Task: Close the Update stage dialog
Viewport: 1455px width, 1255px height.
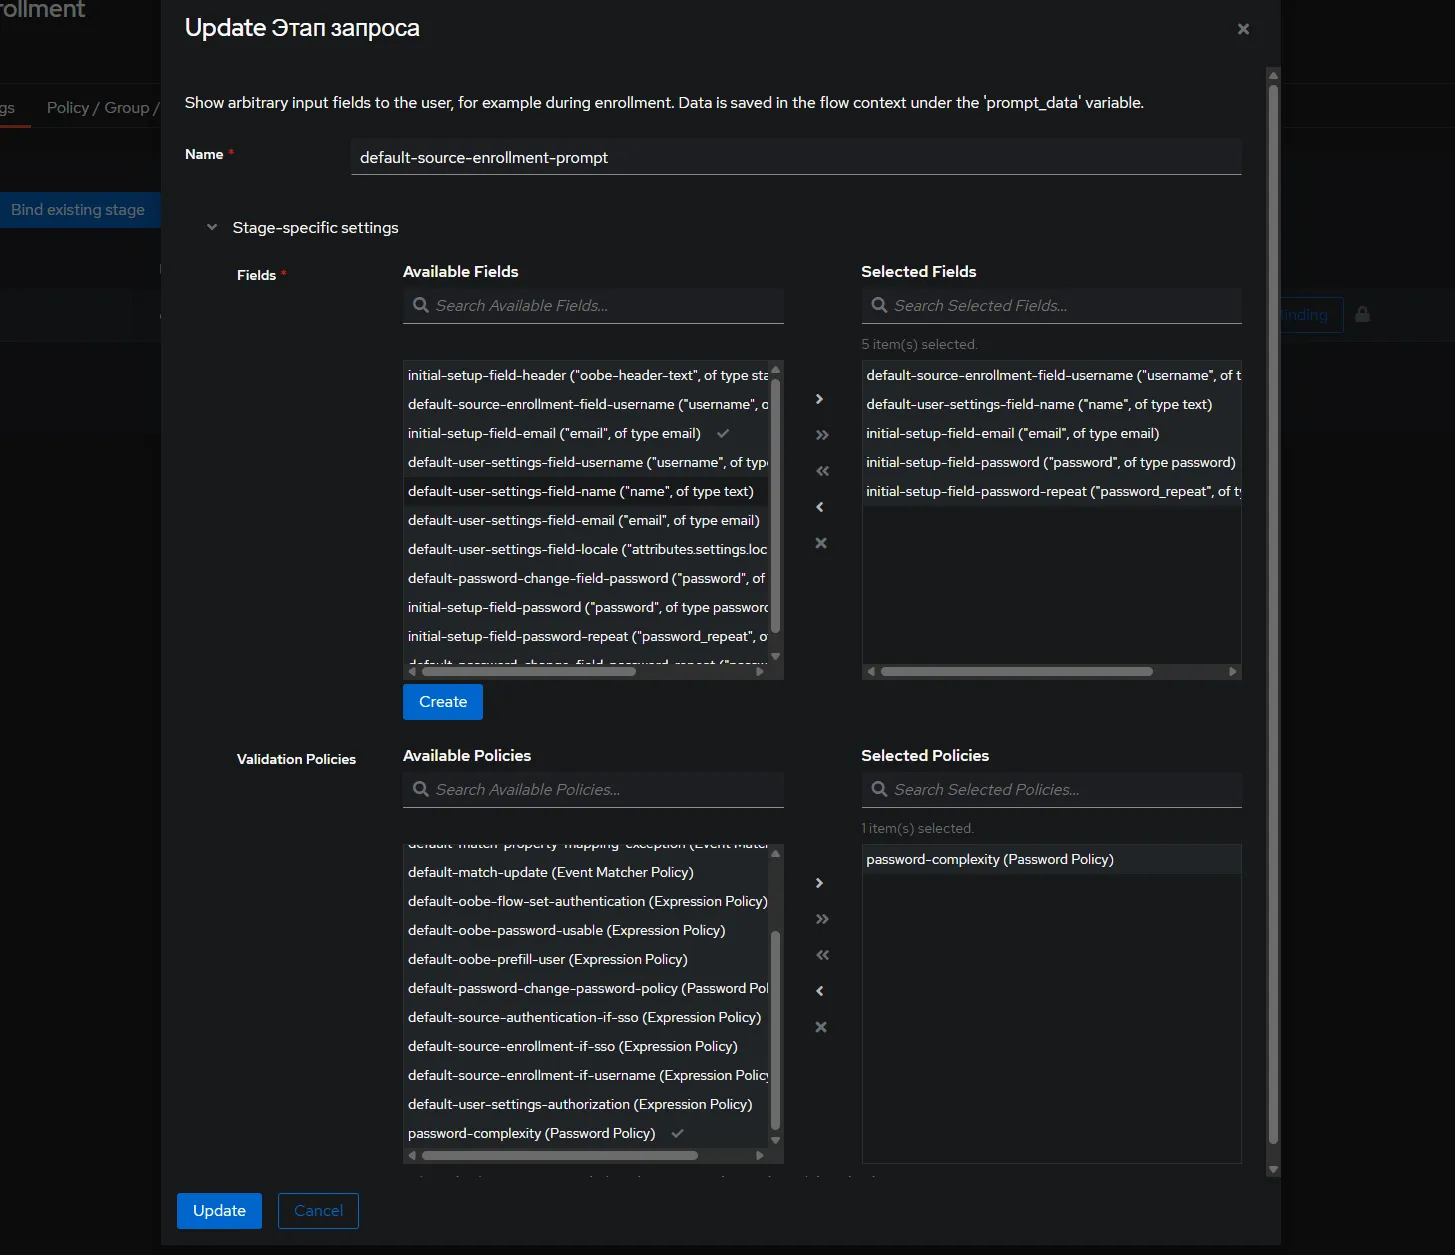Action: click(1243, 29)
